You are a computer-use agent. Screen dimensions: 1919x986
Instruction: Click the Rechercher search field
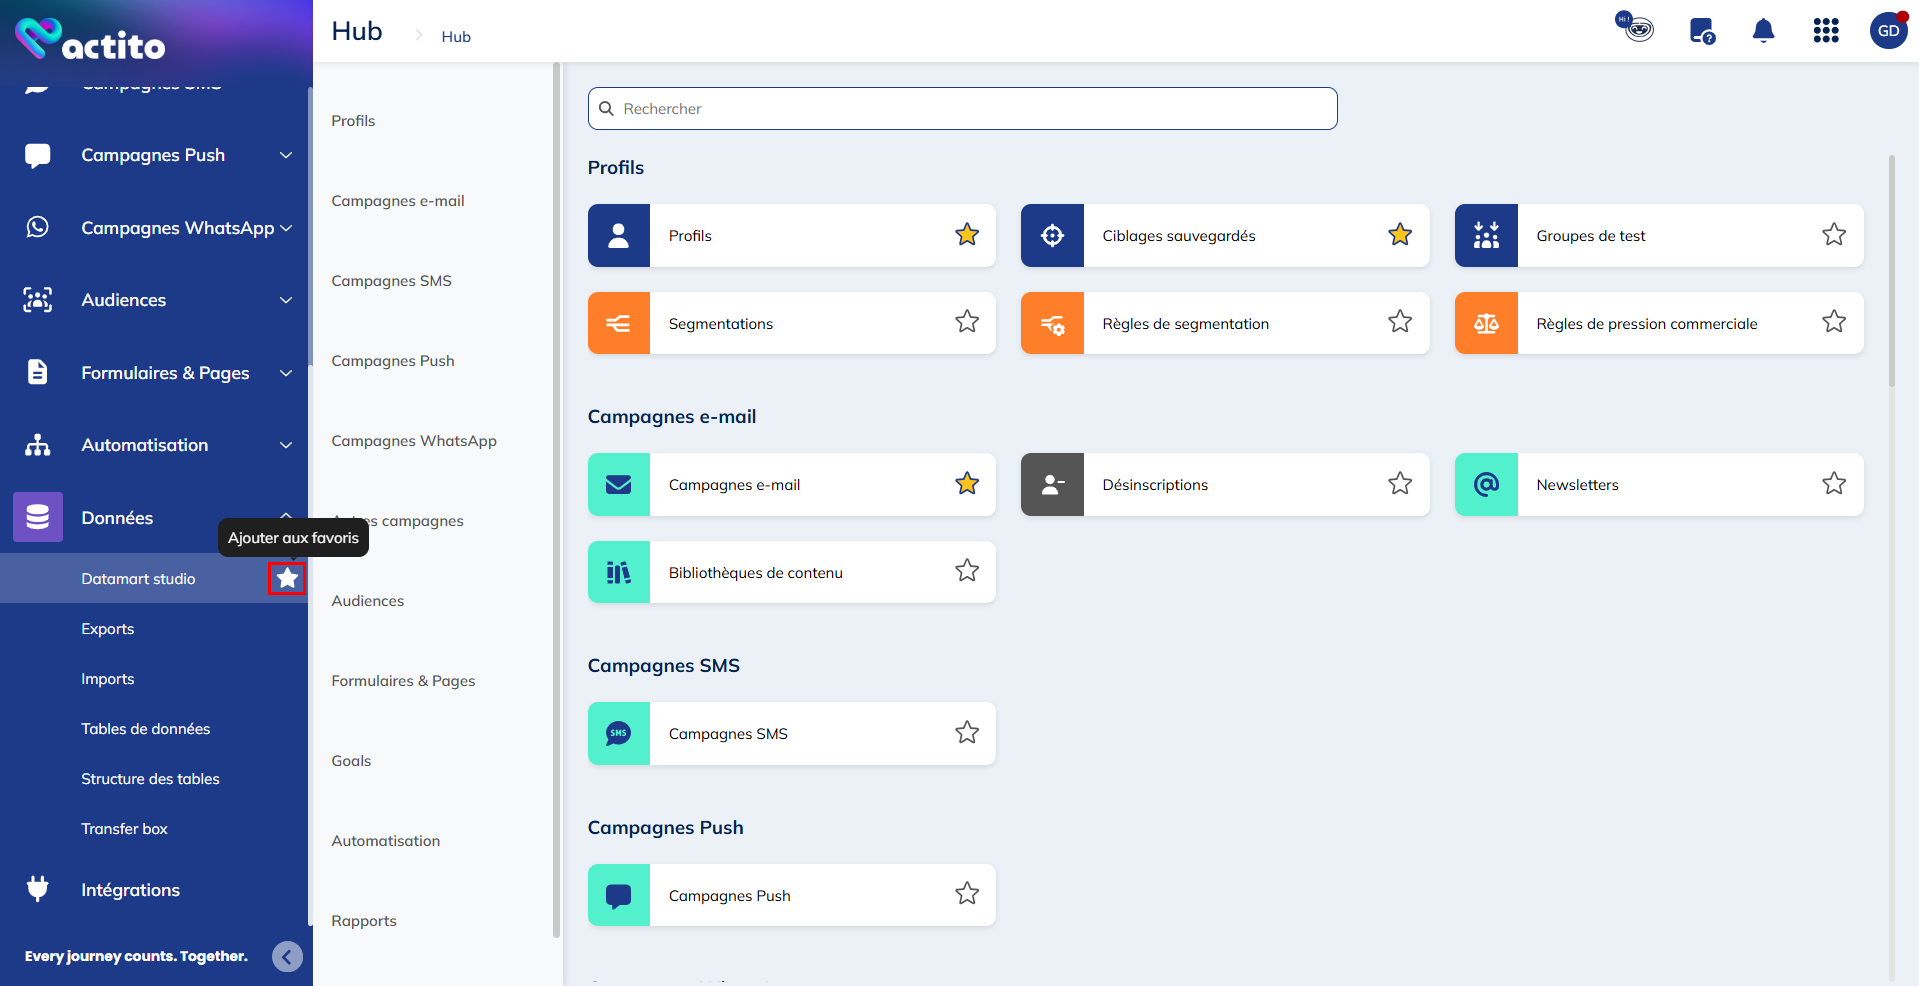click(x=962, y=109)
